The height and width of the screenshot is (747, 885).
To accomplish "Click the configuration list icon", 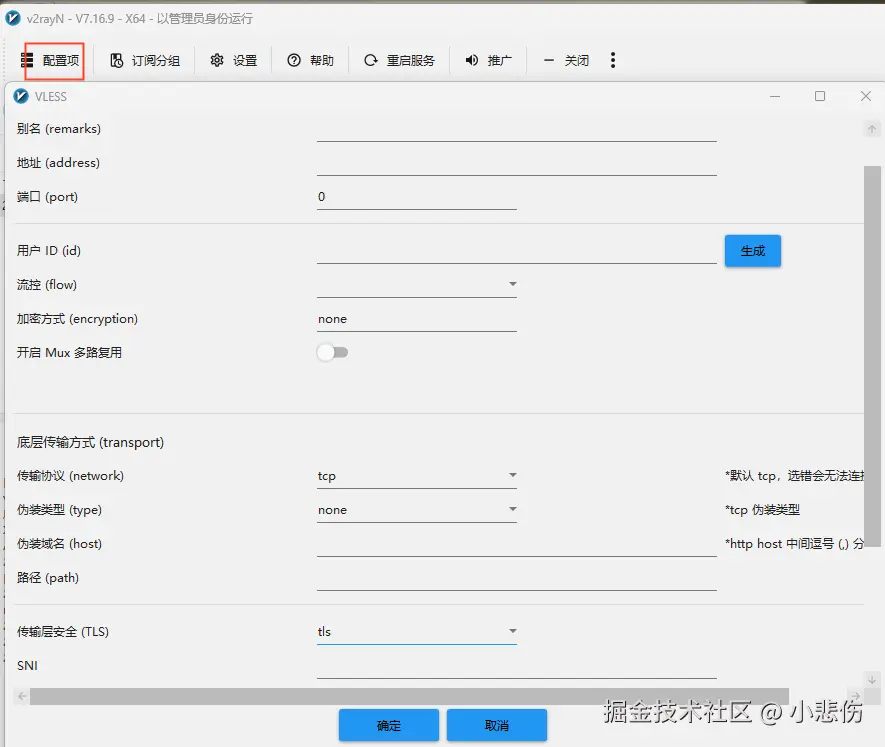I will click(27, 60).
